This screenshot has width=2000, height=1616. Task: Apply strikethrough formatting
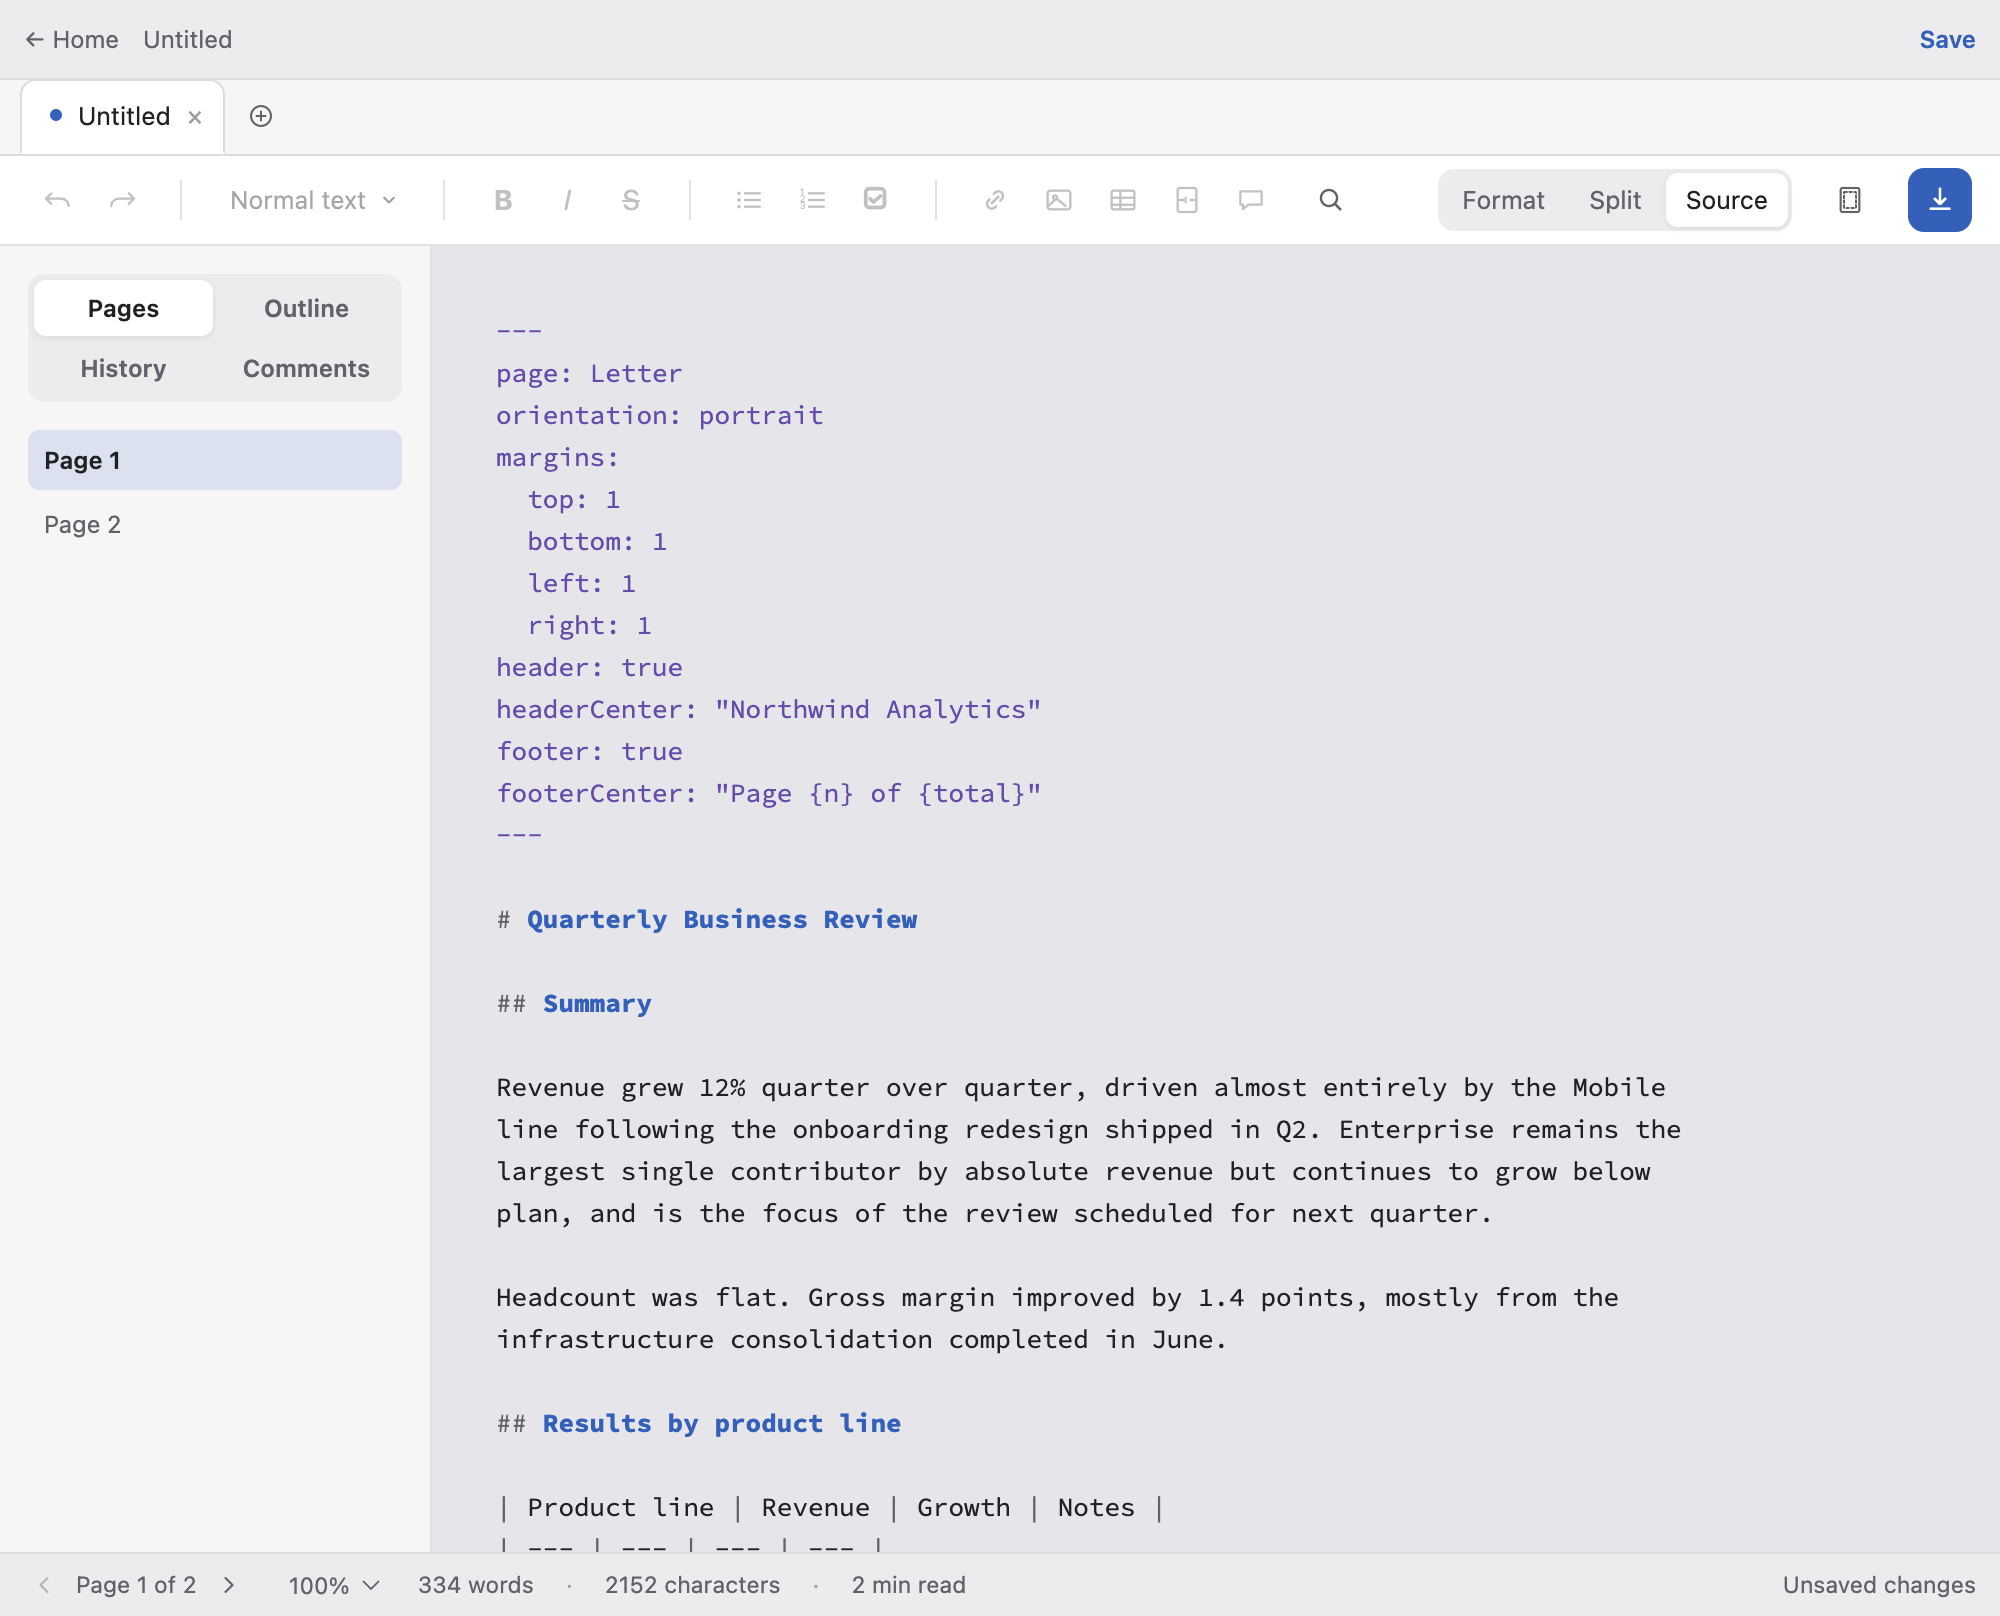[x=631, y=200]
